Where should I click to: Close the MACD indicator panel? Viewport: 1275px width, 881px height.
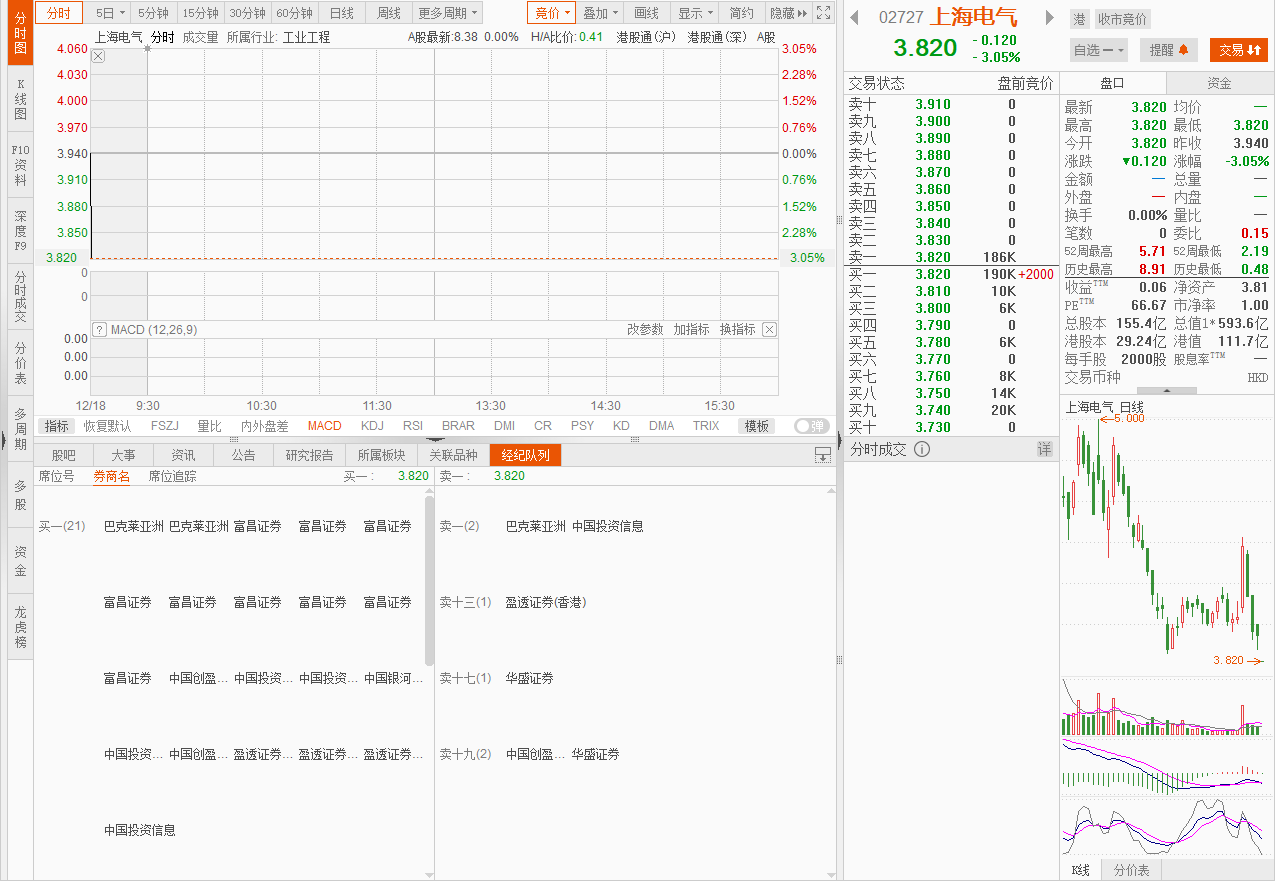point(769,329)
